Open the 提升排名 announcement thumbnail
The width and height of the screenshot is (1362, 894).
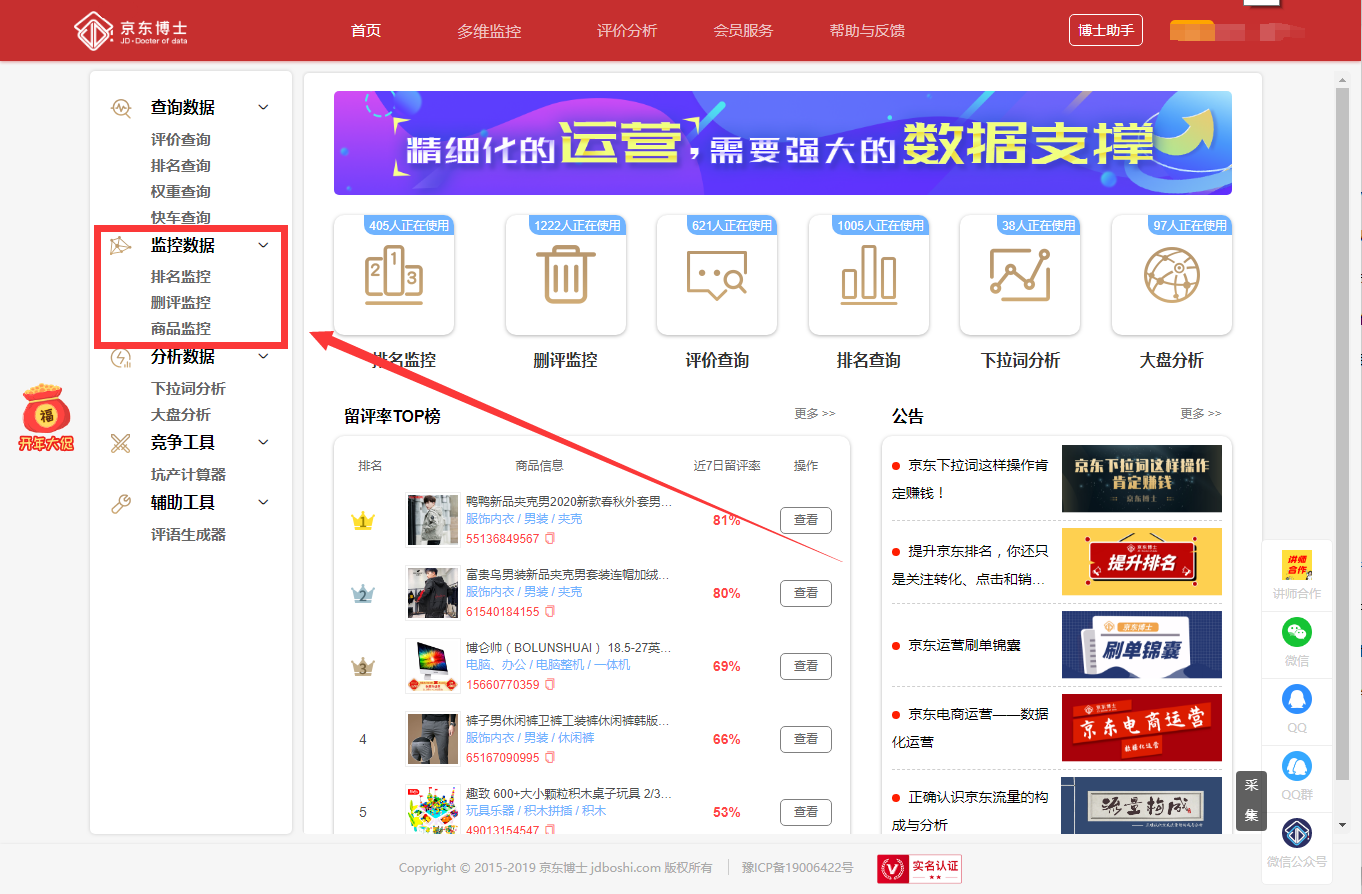[1142, 562]
